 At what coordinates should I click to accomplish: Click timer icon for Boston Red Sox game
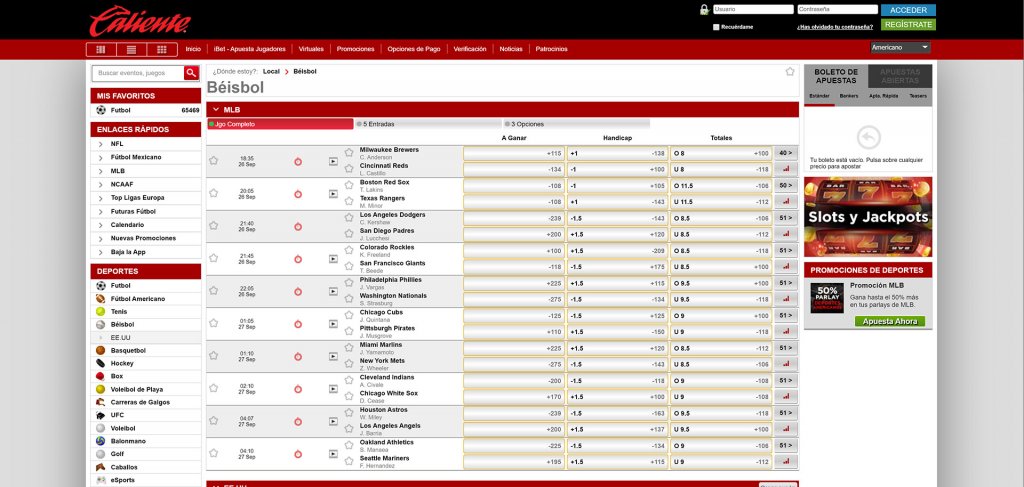(x=298, y=194)
